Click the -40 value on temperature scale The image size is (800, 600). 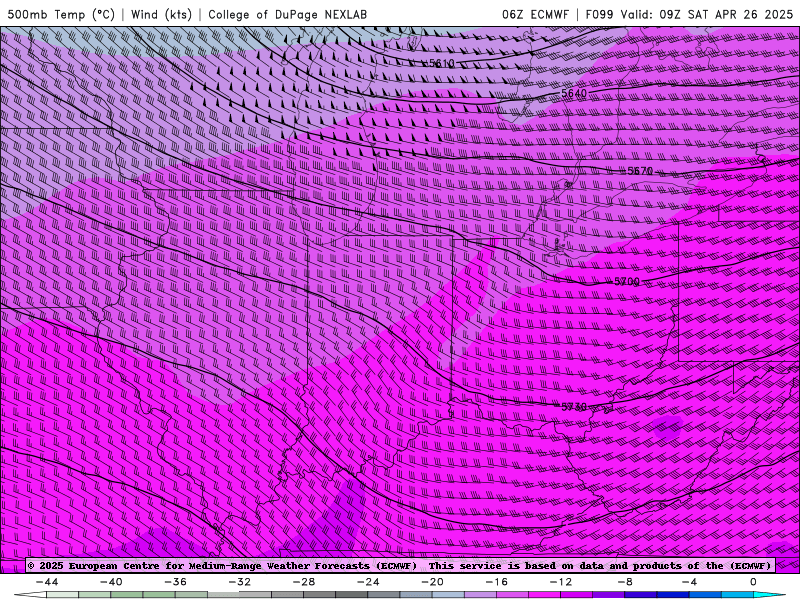[111, 582]
